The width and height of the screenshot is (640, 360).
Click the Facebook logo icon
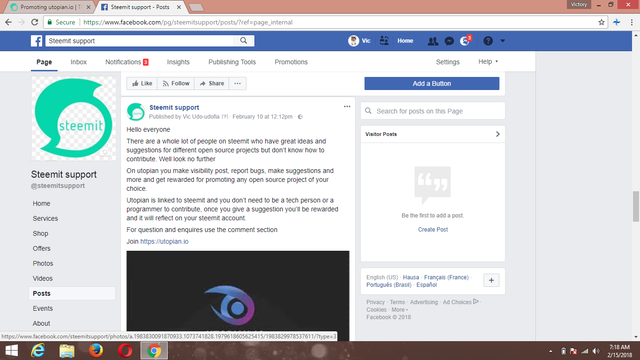pos(36,41)
